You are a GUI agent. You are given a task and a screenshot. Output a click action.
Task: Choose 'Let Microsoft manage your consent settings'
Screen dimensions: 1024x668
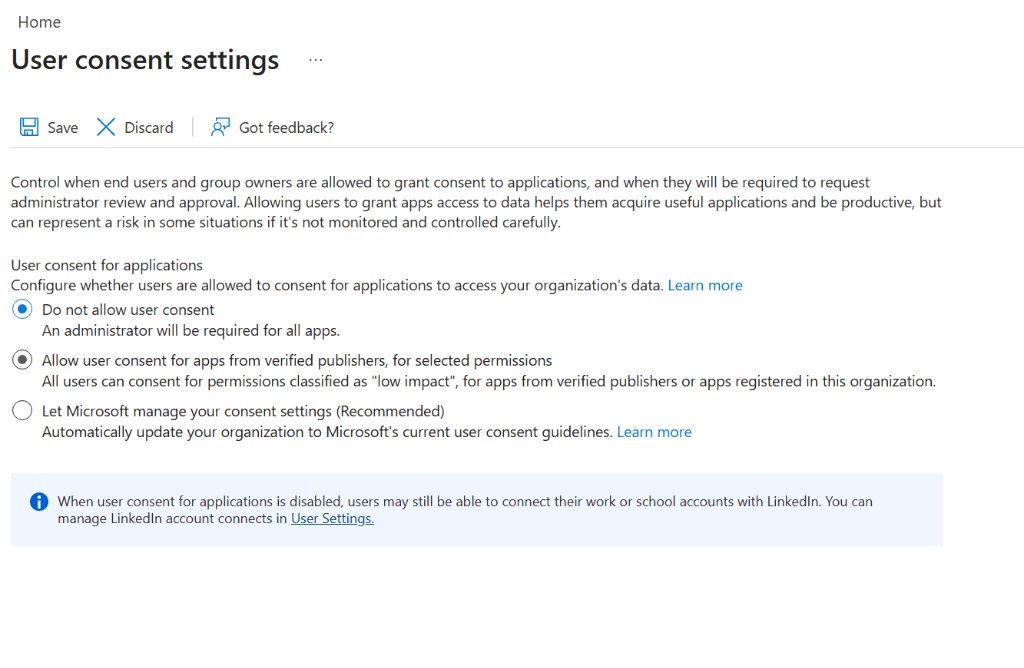coord(22,410)
